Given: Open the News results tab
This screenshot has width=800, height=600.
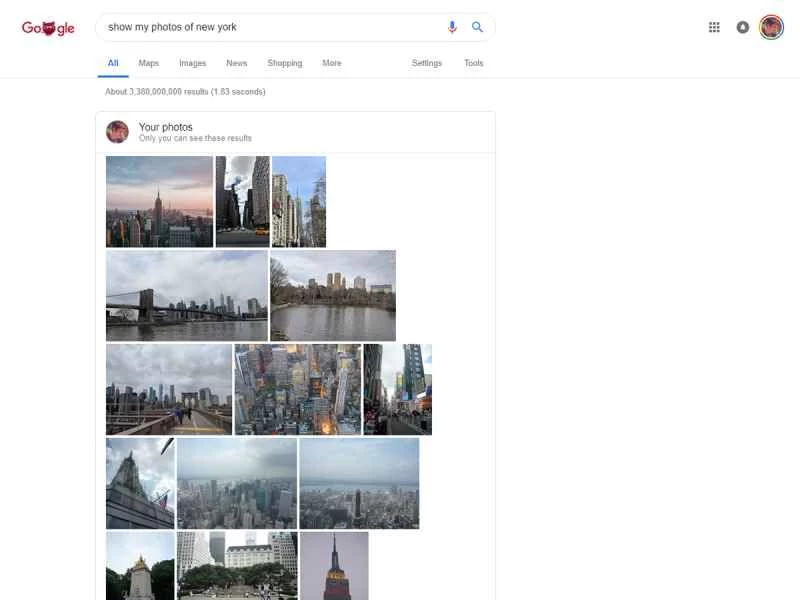Looking at the screenshot, I should coord(236,63).
